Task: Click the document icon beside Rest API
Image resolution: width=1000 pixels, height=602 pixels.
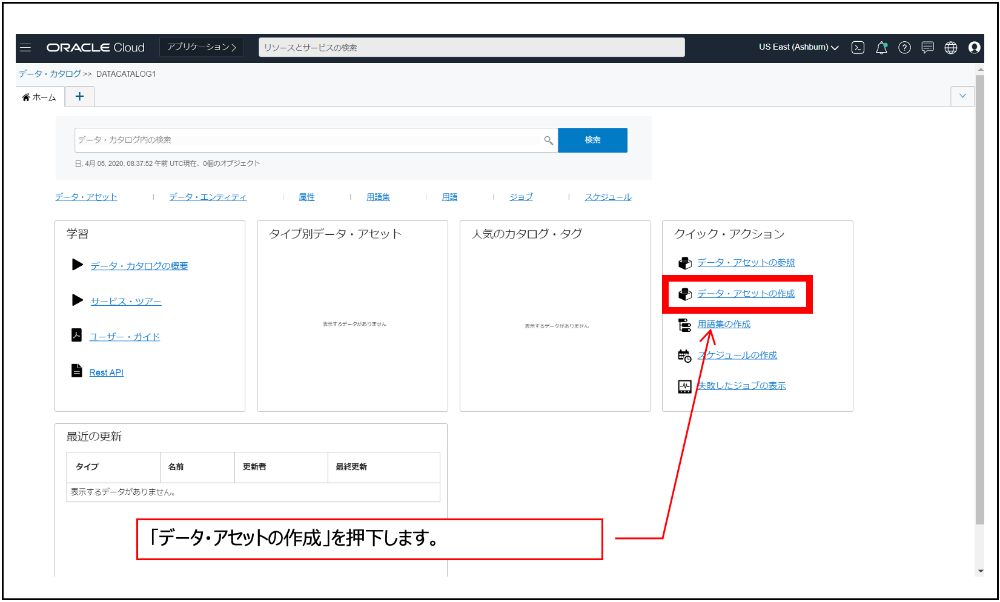Action: click(77, 371)
